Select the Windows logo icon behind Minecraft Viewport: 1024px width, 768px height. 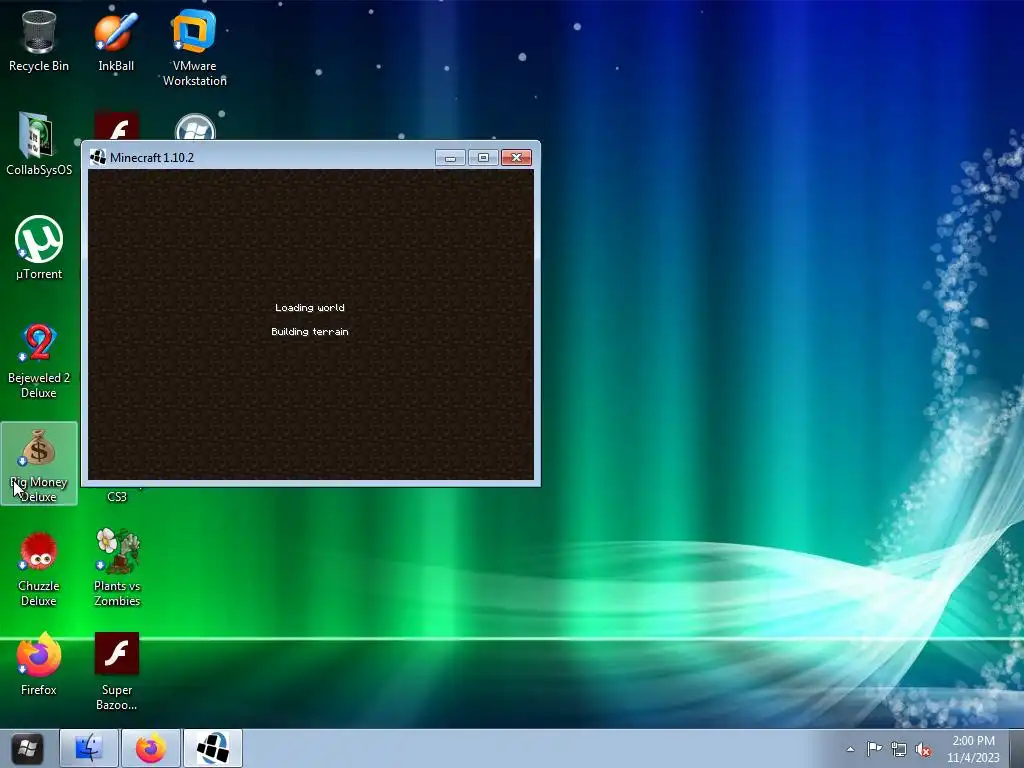coord(195,127)
